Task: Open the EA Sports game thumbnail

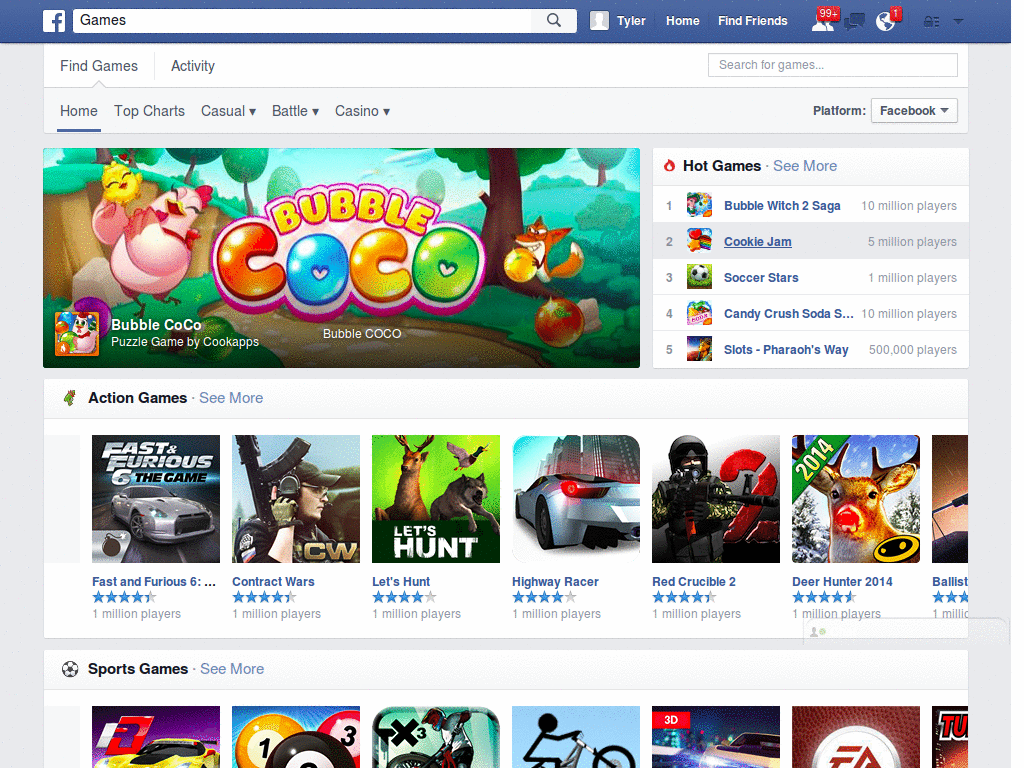Action: click(x=856, y=737)
